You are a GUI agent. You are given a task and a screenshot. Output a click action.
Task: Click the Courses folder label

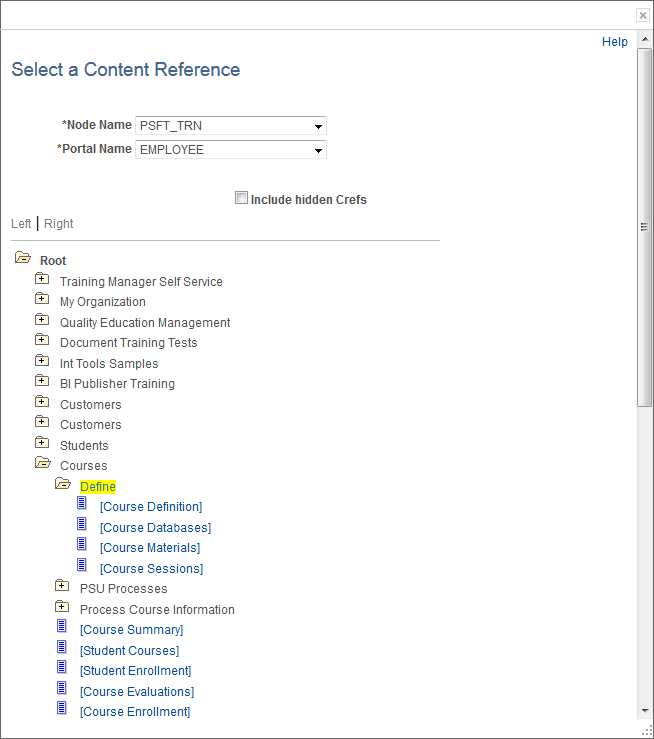tap(84, 466)
